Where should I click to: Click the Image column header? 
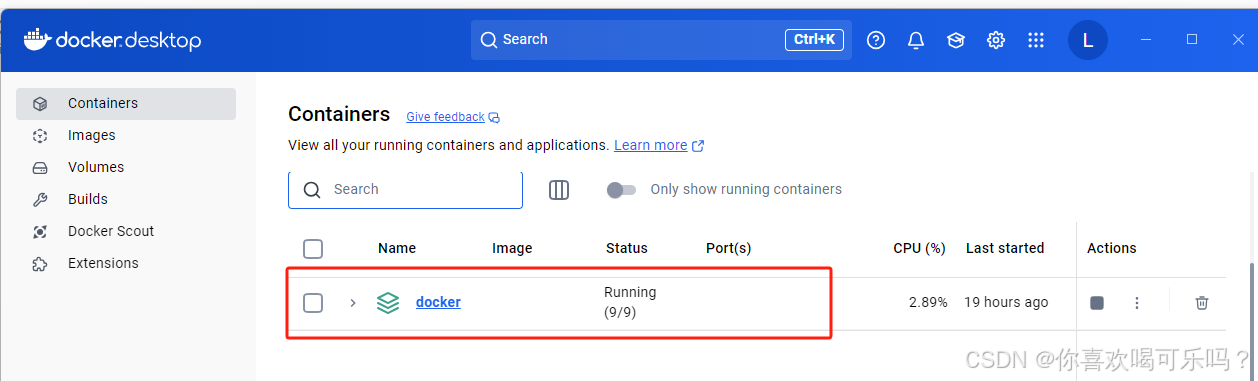point(512,248)
